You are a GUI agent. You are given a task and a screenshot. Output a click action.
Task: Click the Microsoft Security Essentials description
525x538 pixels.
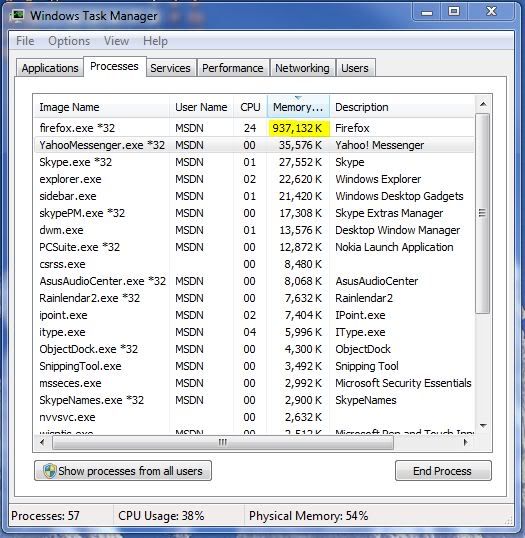[x=403, y=383]
